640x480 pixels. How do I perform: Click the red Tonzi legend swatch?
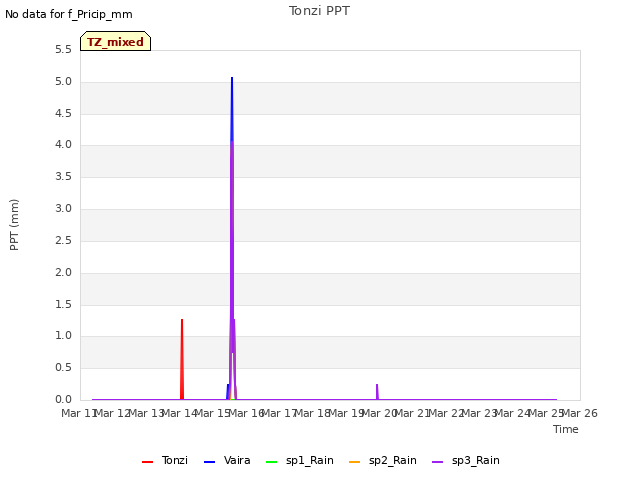pos(147,462)
